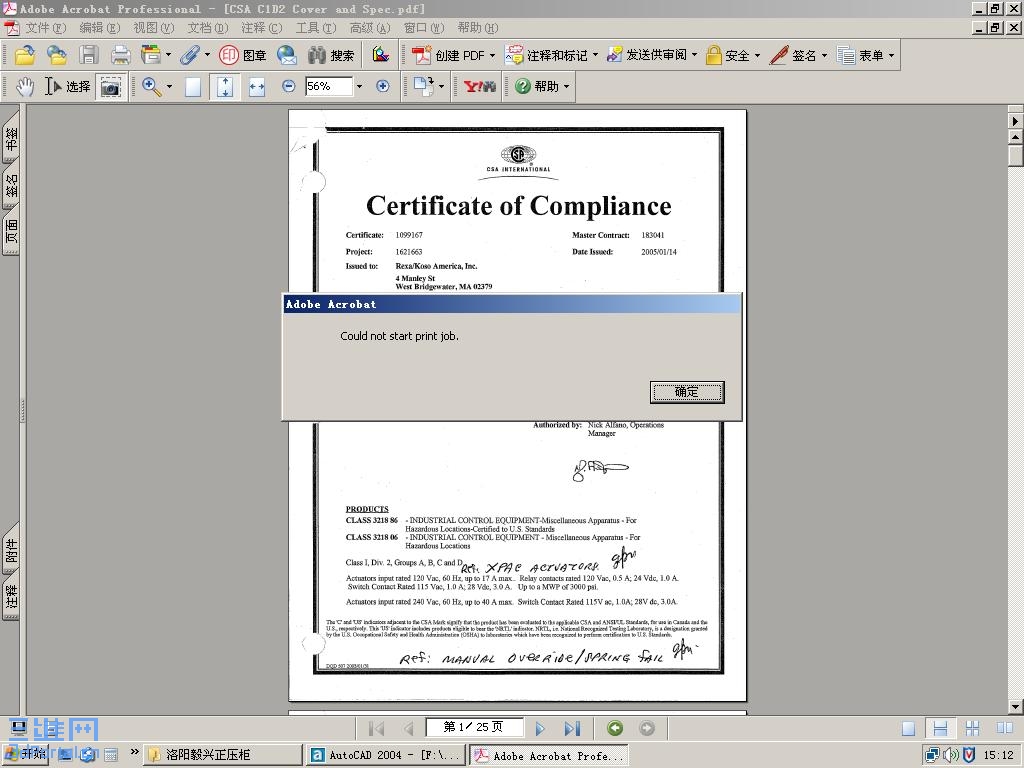1024x768 pixels.
Task: Set Fit Width view
Action: click(257, 86)
